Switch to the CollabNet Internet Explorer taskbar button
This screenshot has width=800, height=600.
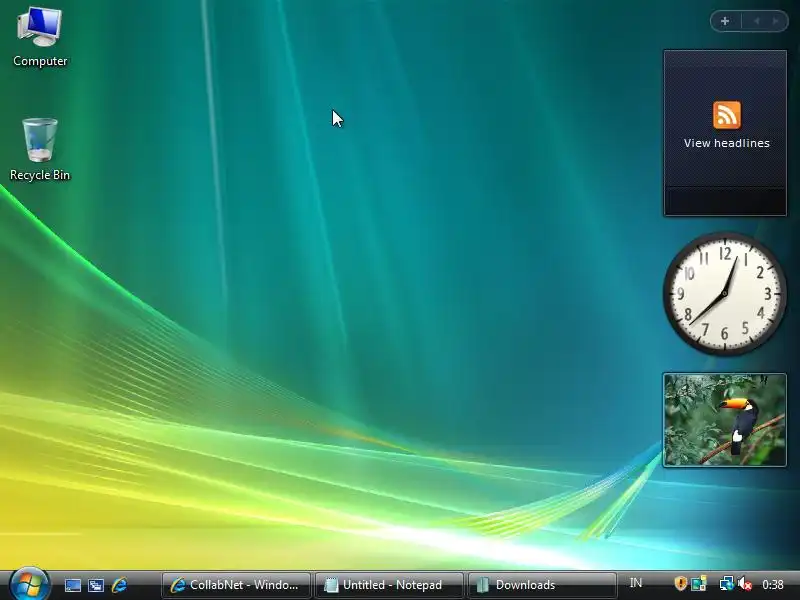[236, 585]
